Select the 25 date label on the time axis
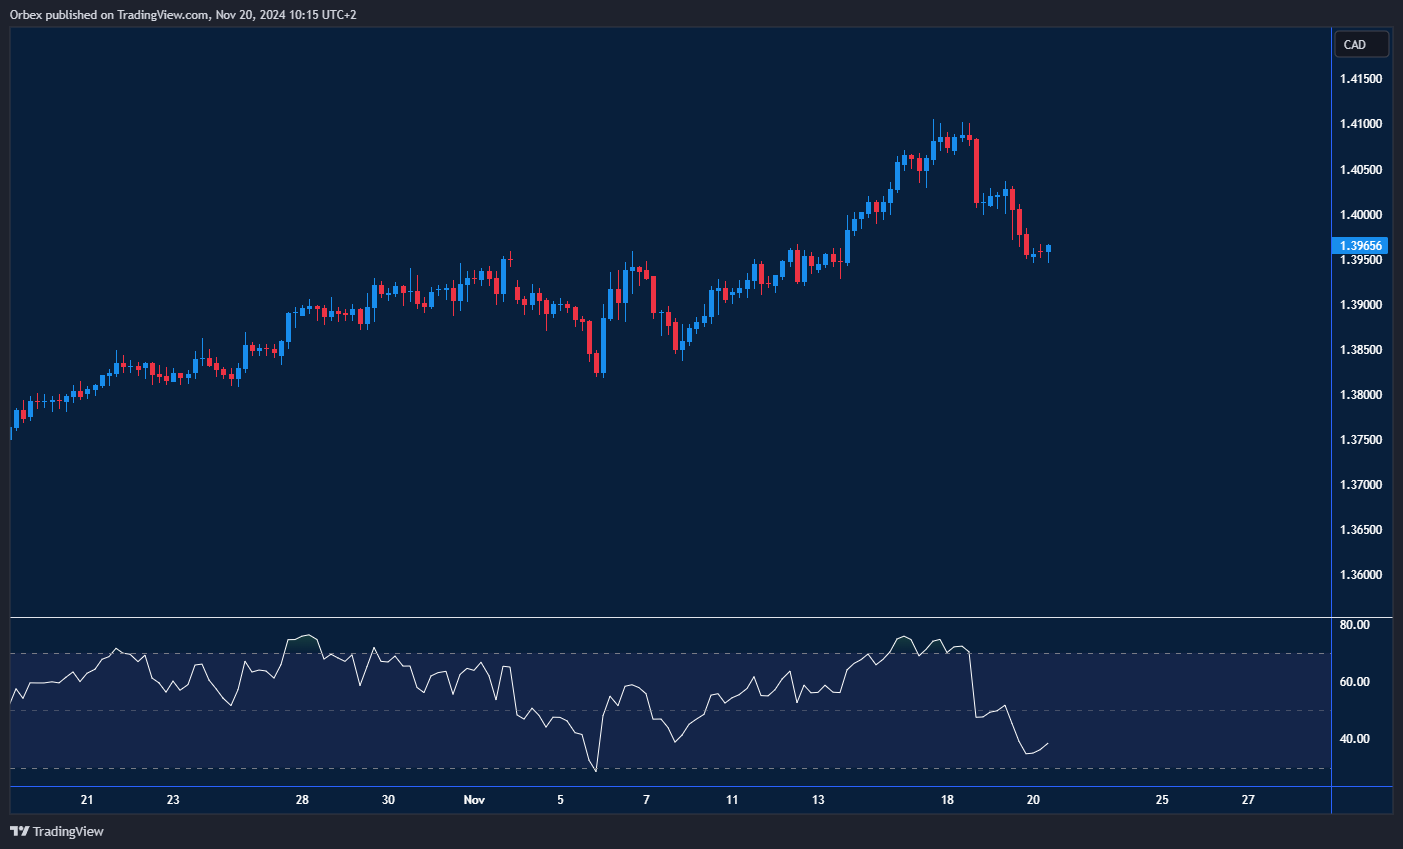1403x849 pixels. tap(1162, 800)
